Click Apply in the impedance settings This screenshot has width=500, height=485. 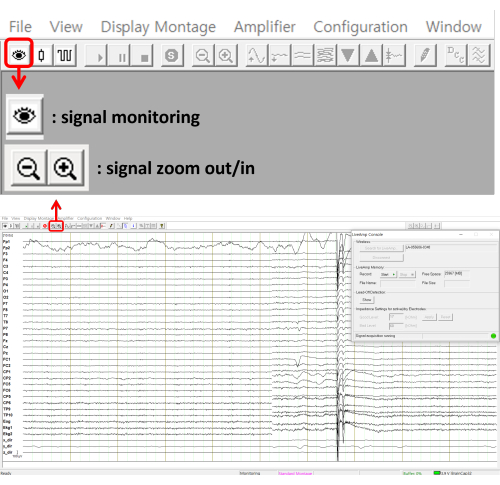429,317
